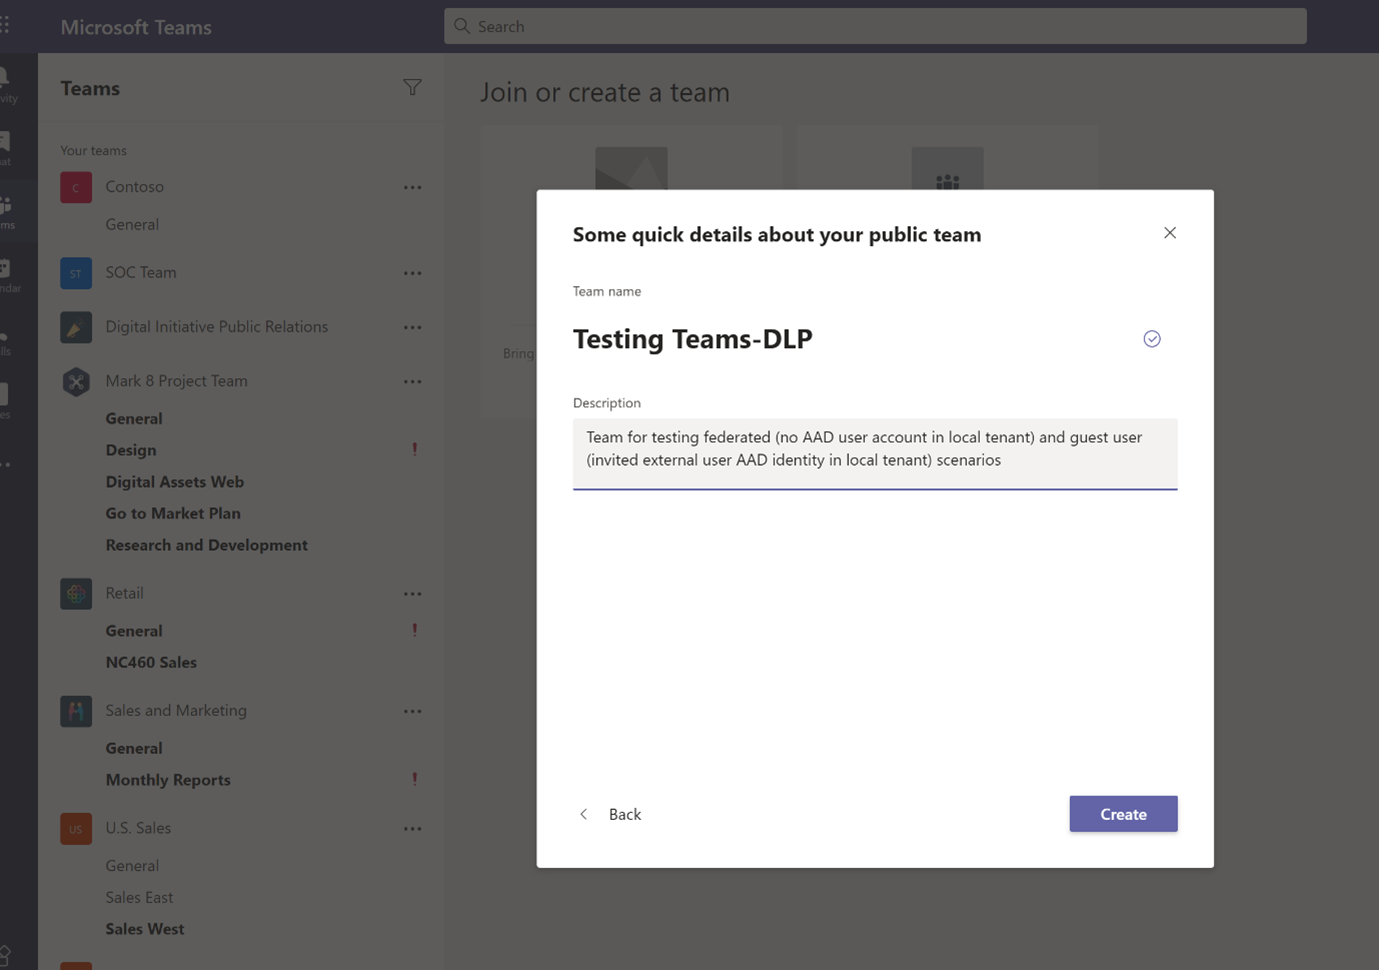Open more options for Contoso team
The image size is (1379, 970).
click(x=412, y=187)
